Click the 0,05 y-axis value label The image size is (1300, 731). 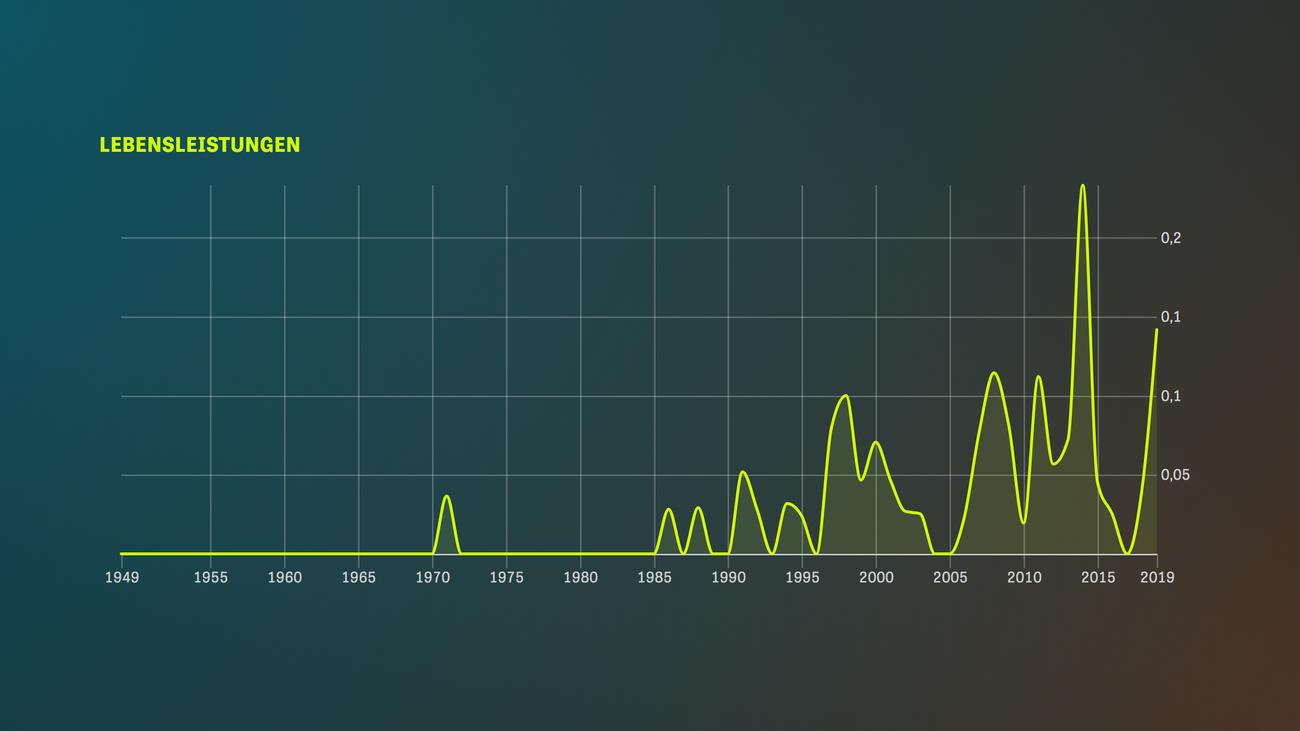pos(1175,475)
